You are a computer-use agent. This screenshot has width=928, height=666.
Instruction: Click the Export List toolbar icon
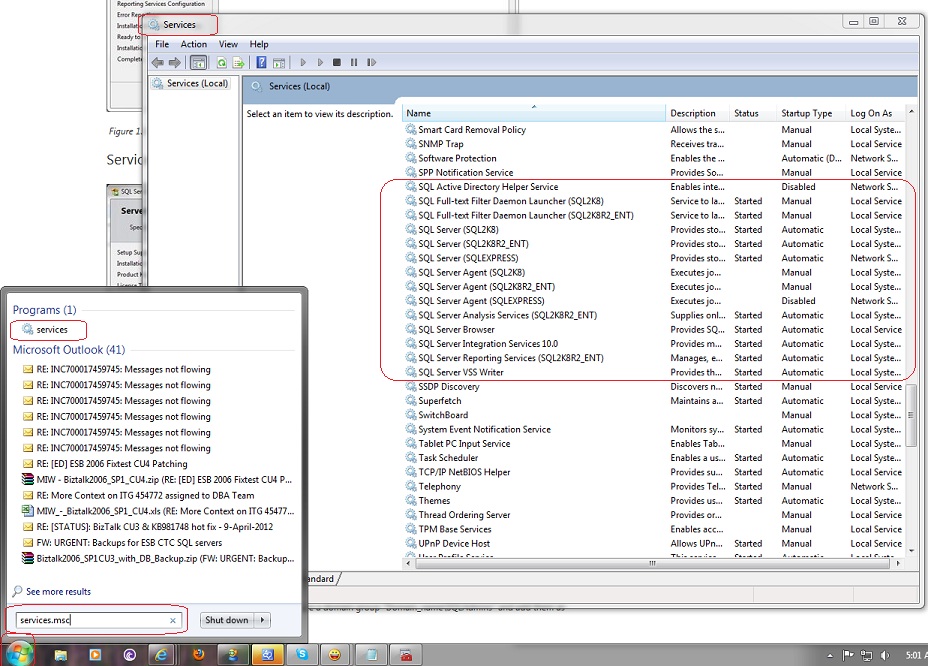[239, 62]
